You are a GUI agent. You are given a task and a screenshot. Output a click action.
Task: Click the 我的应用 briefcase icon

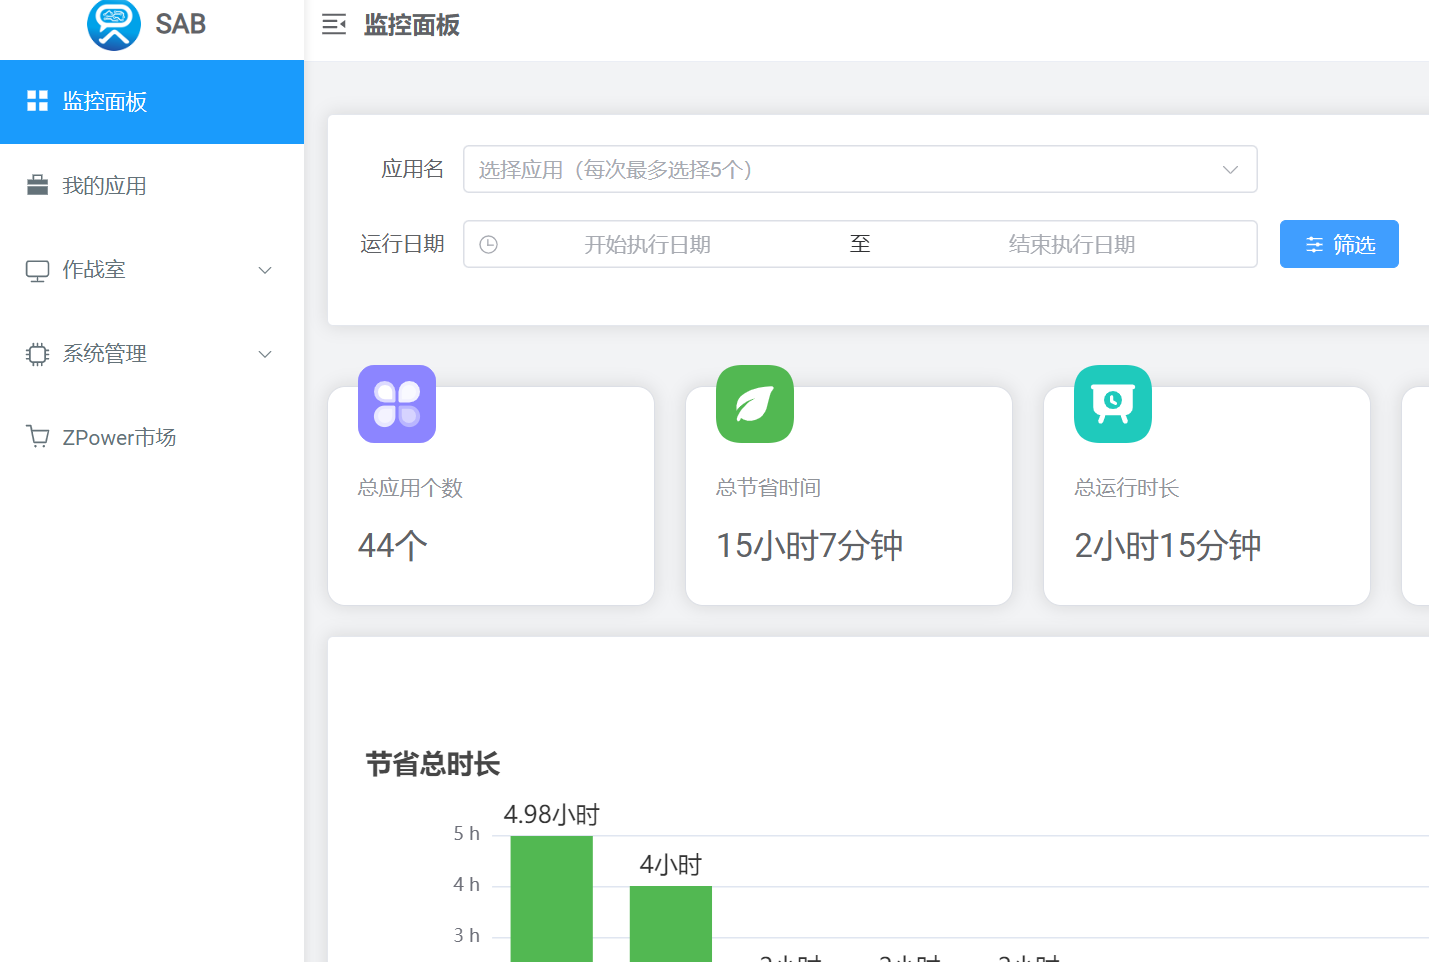[x=37, y=185]
